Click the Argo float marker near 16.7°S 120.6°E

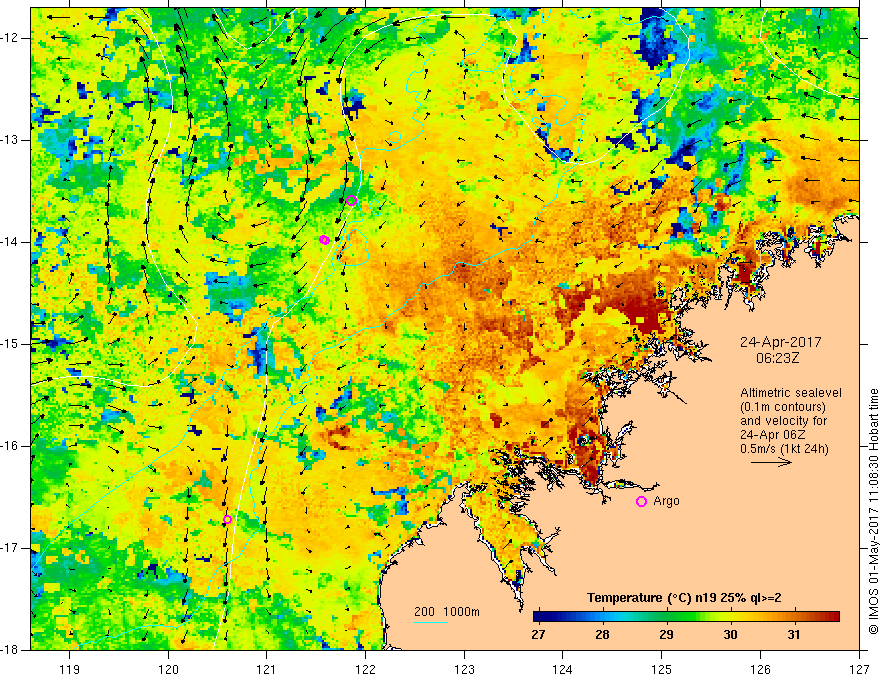[x=227, y=520]
